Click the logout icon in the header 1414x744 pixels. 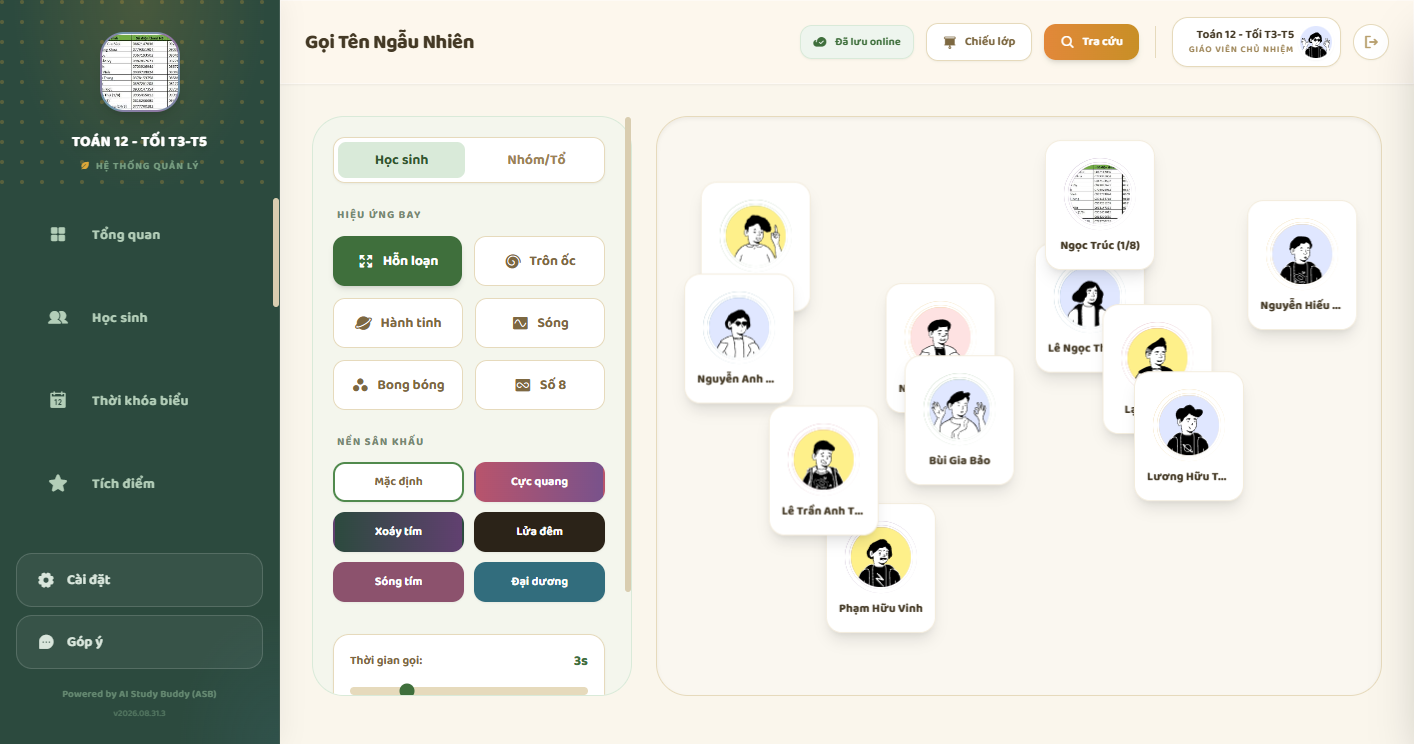click(1371, 42)
